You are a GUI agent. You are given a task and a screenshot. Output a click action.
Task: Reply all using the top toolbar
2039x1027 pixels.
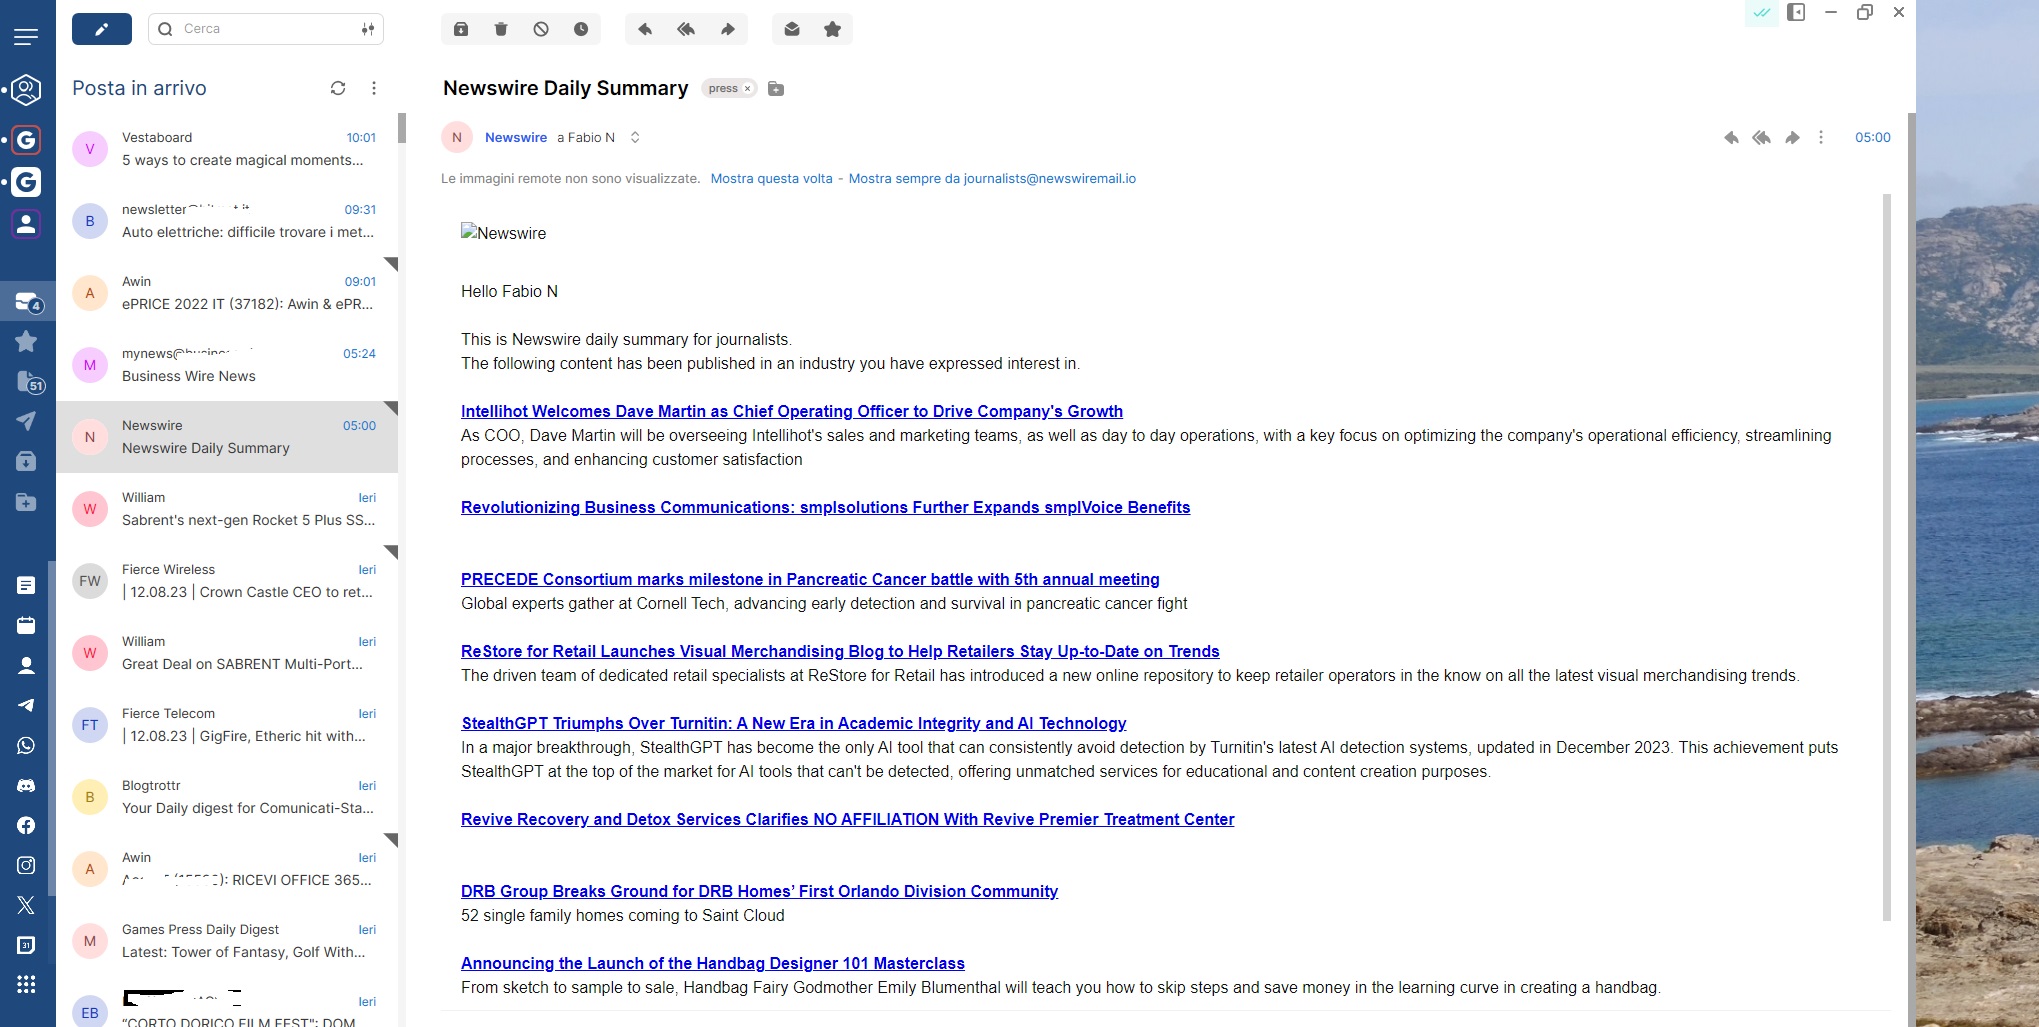point(686,29)
